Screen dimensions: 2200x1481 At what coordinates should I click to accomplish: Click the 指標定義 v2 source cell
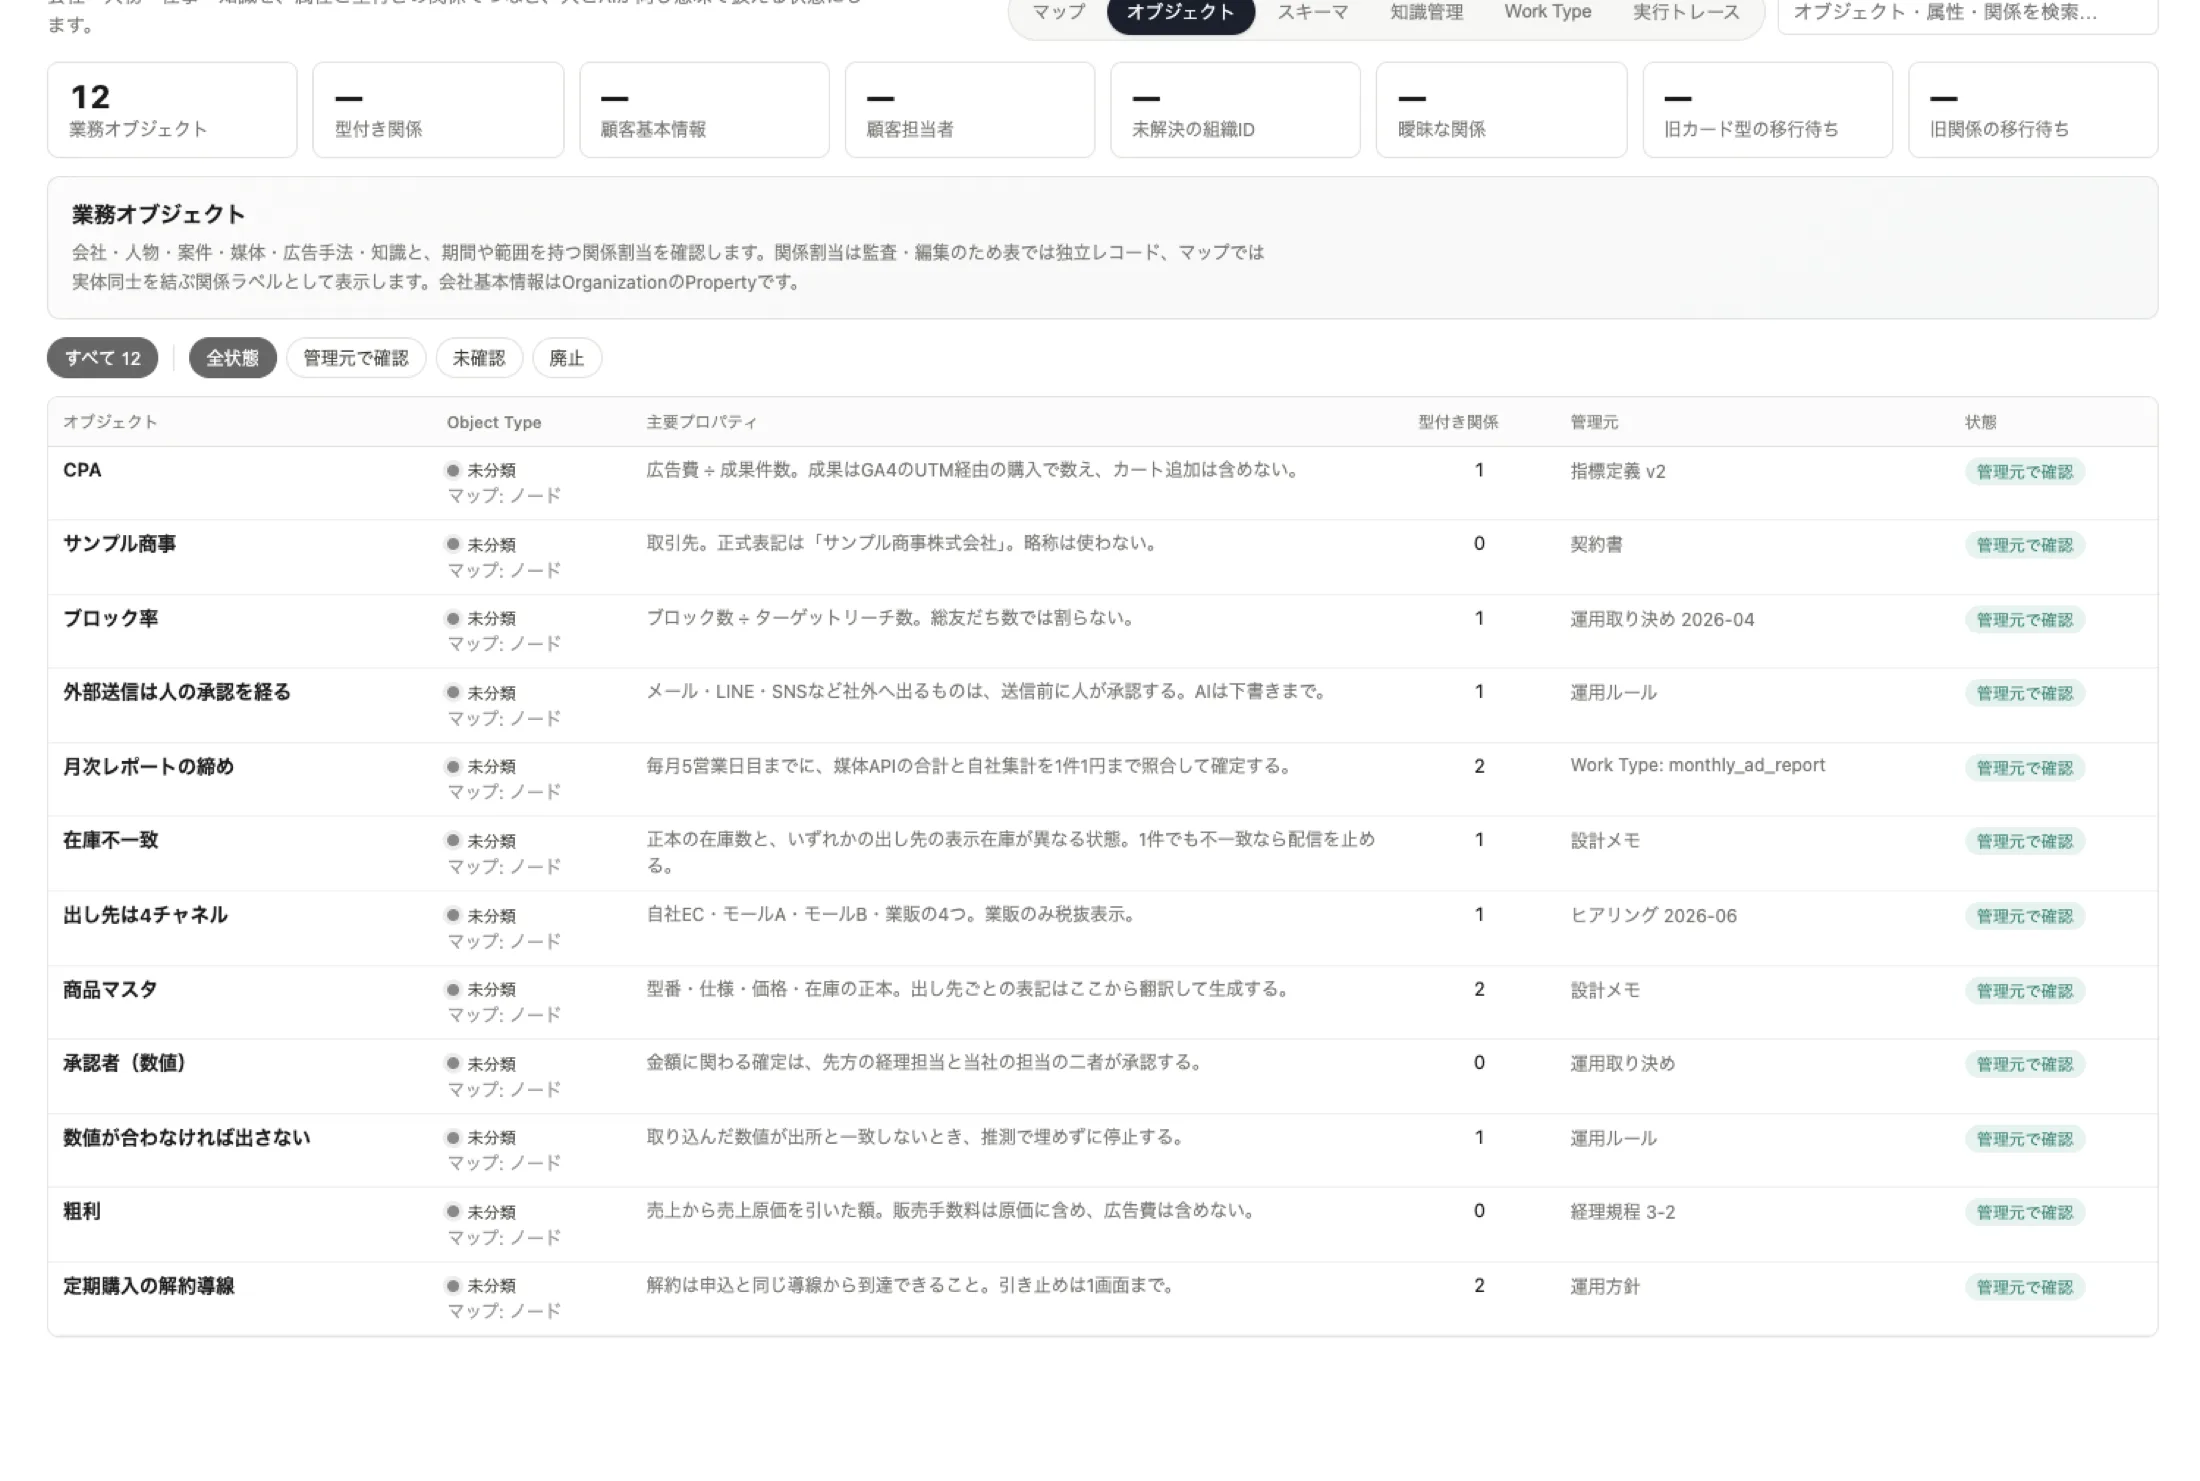point(1618,471)
